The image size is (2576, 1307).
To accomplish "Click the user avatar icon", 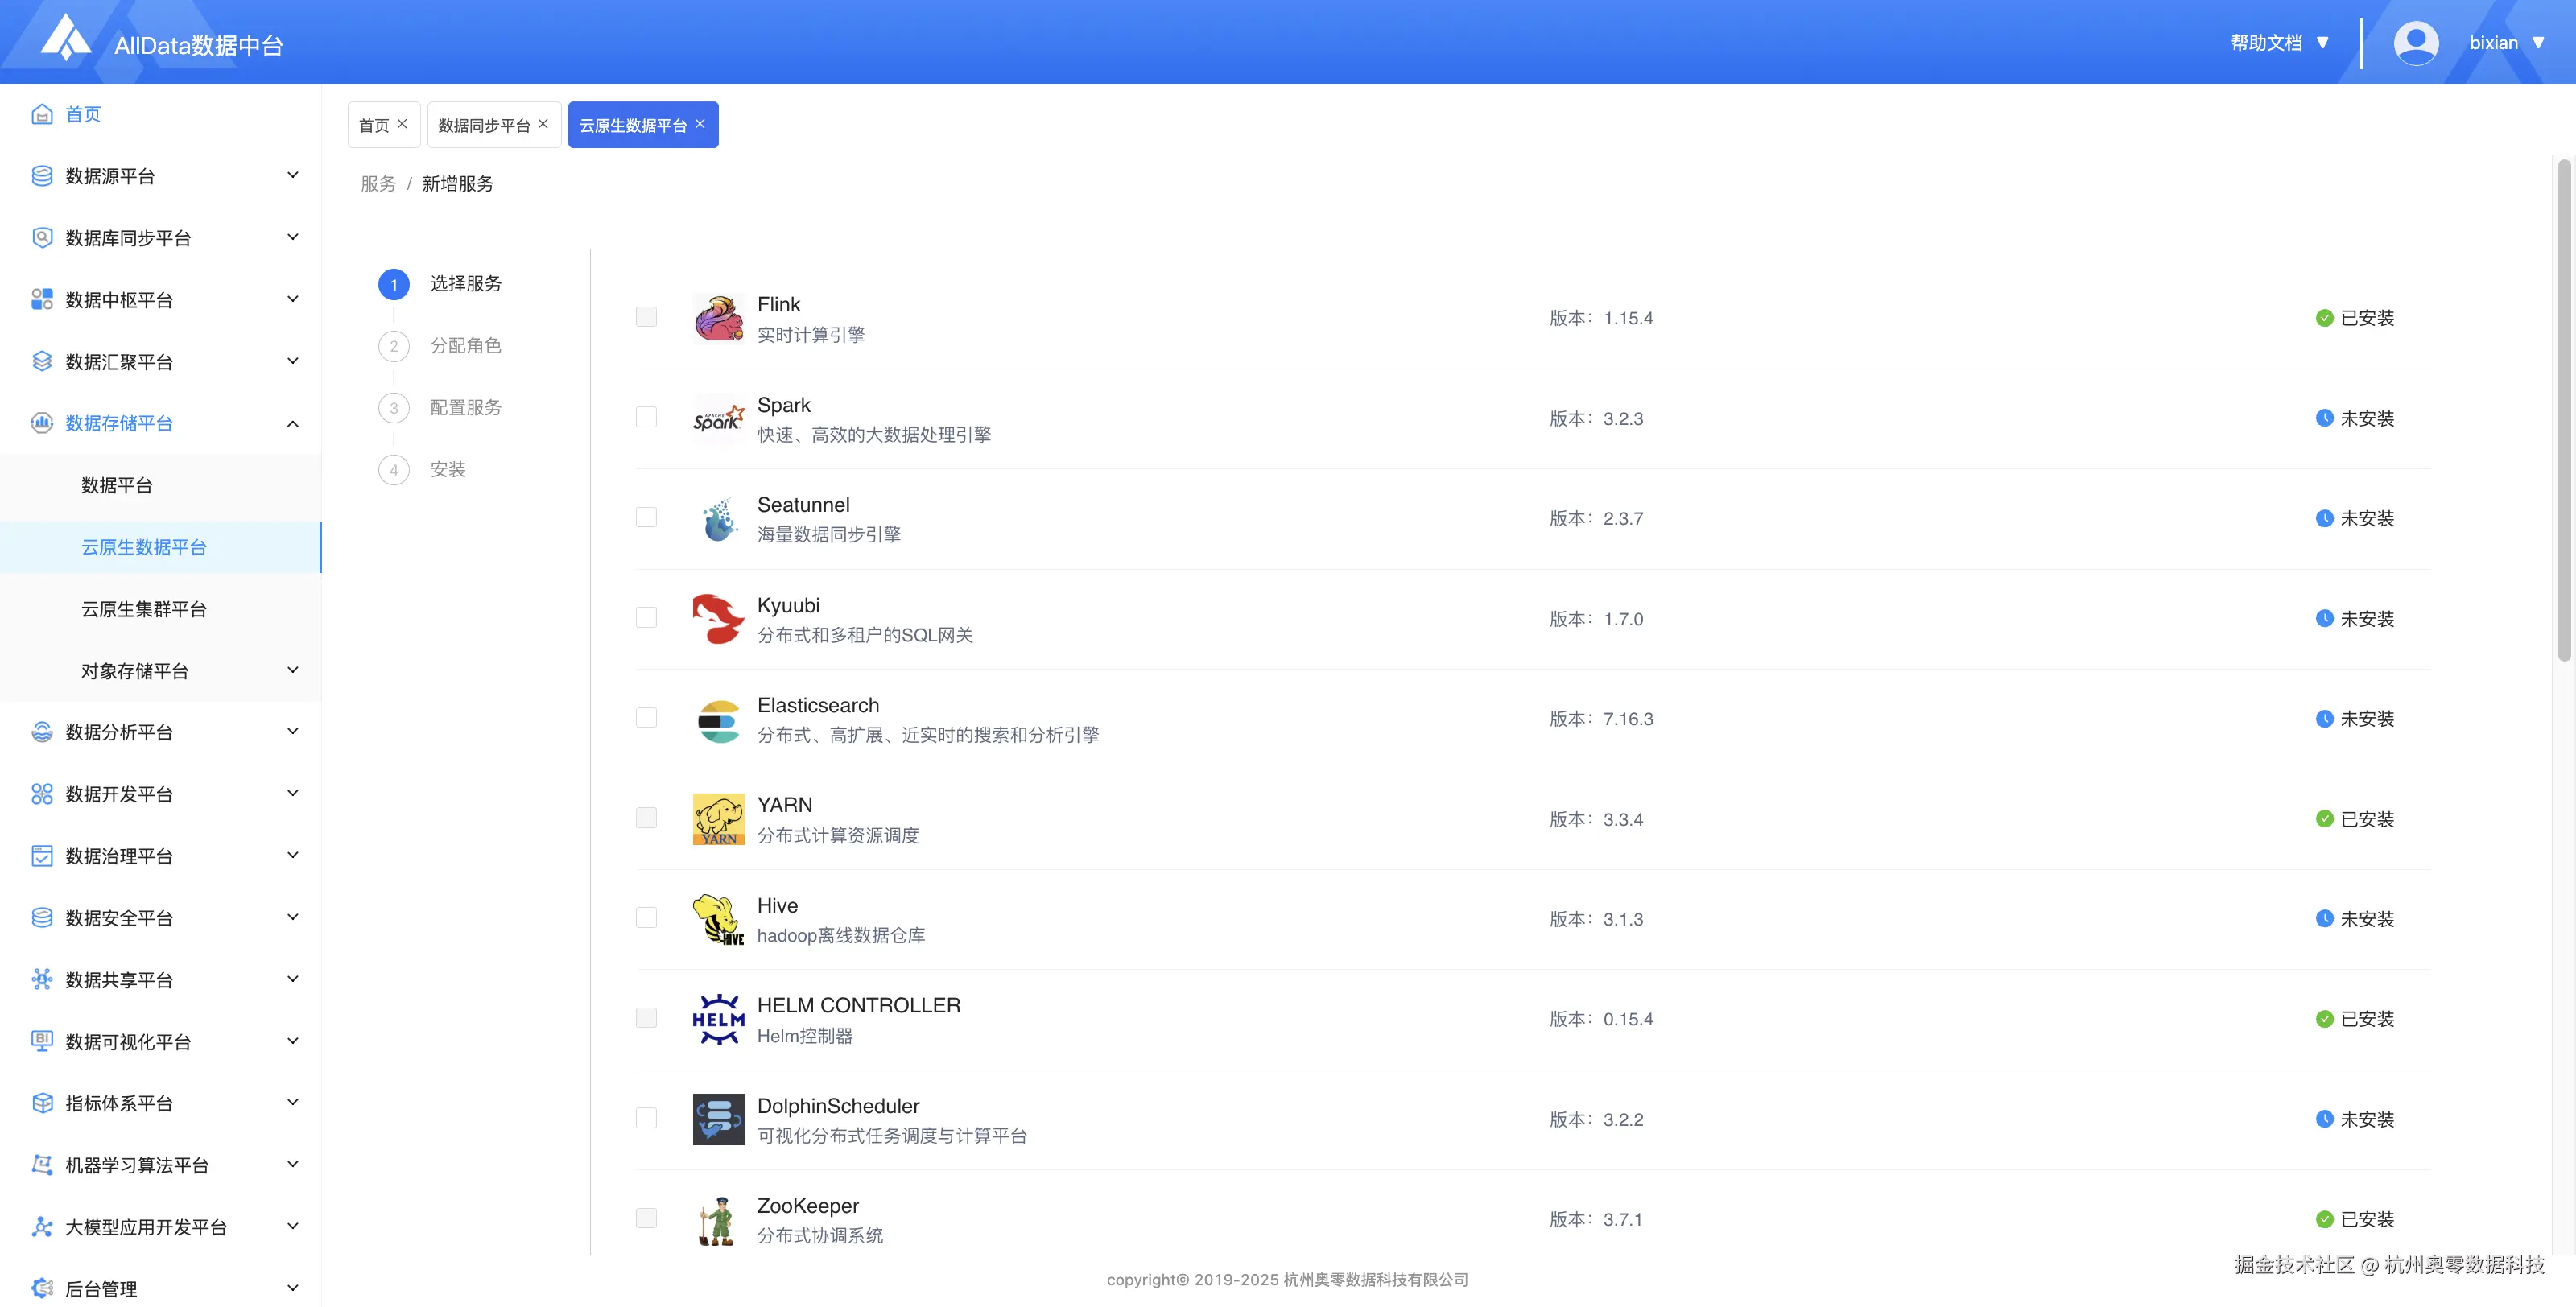I will pos(2415,43).
